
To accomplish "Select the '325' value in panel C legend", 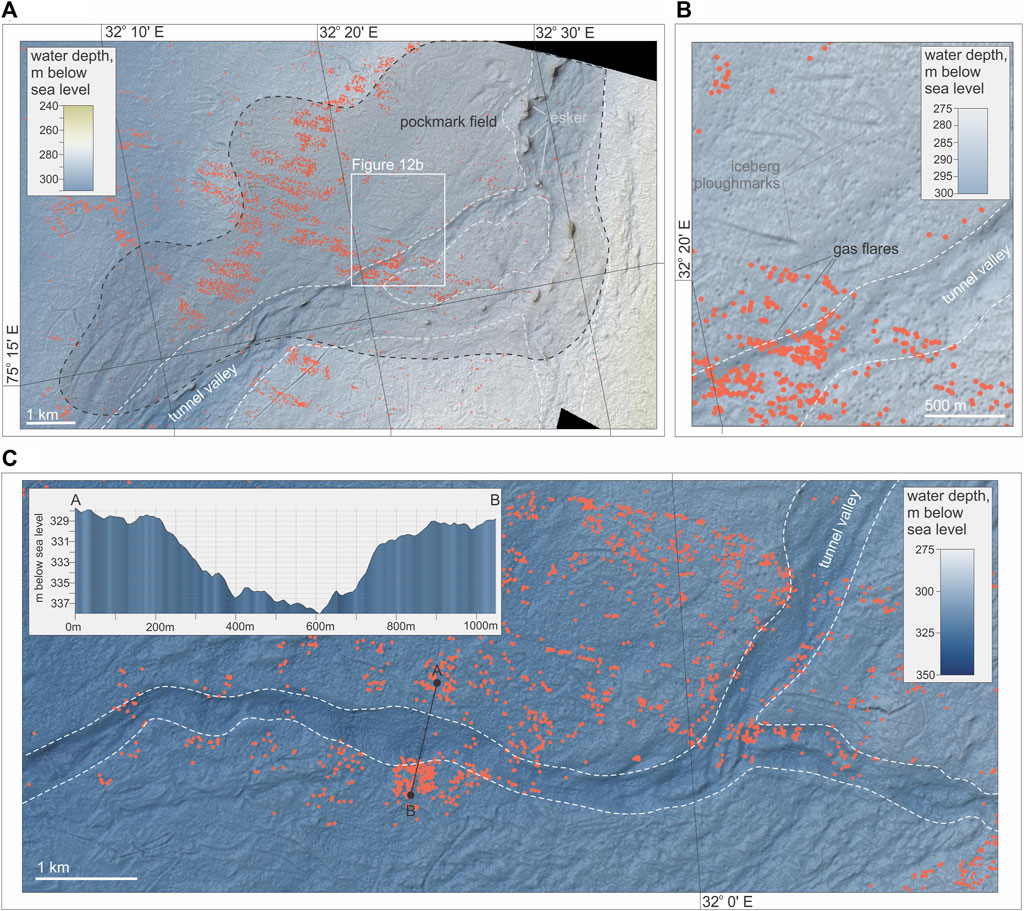I will click(924, 632).
